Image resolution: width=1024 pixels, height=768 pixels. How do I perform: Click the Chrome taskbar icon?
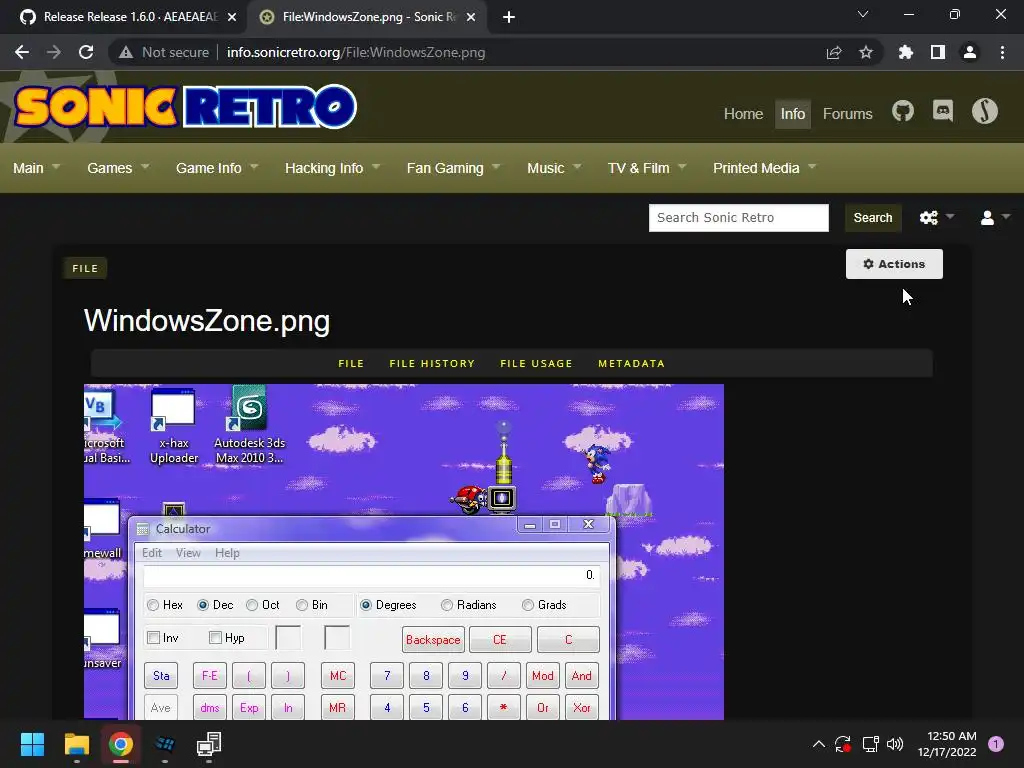pos(121,744)
